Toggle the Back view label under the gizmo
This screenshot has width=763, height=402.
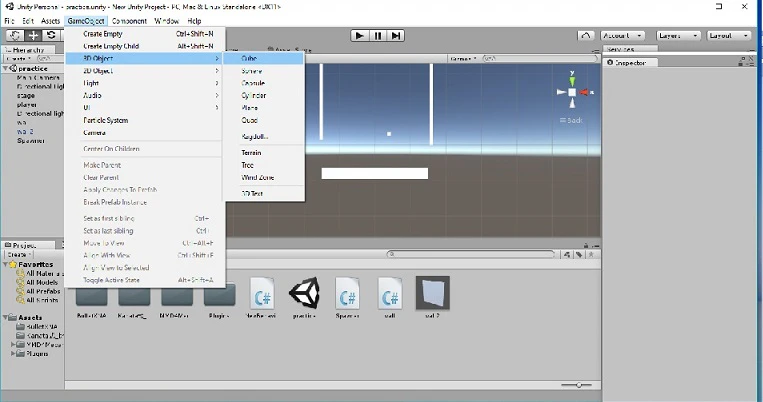[x=571, y=120]
